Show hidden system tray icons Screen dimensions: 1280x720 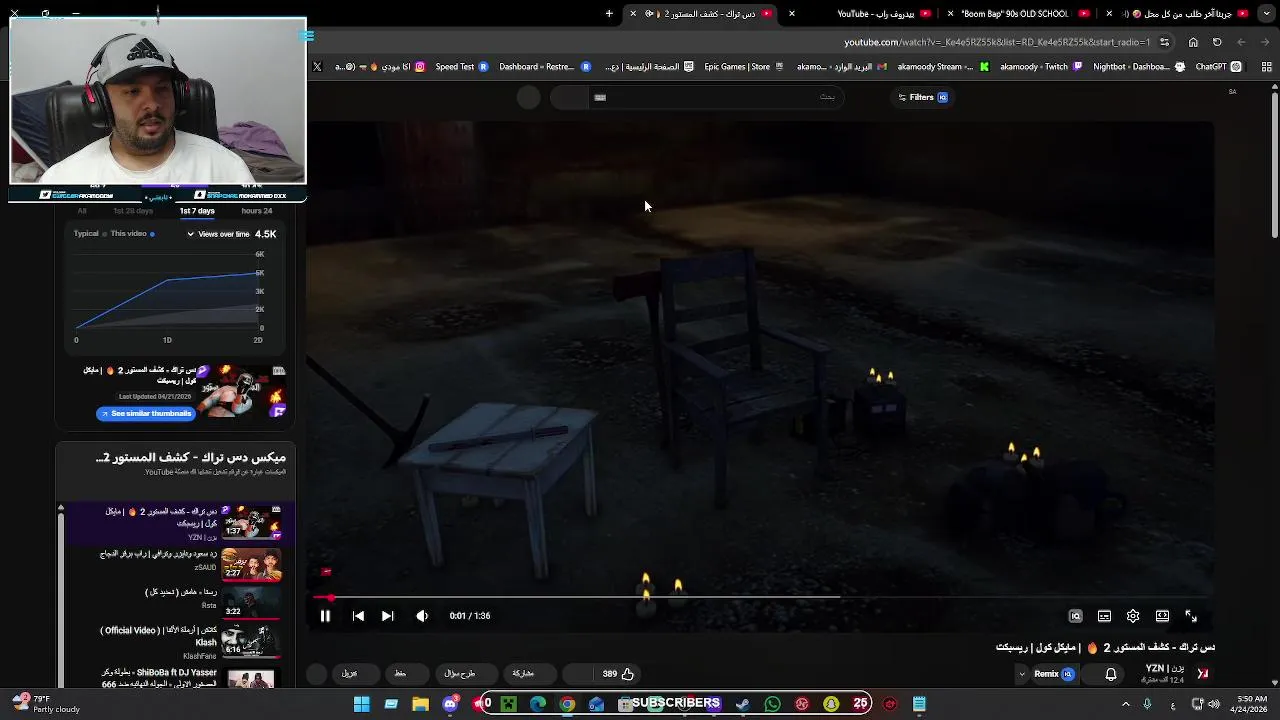pyautogui.click(x=1125, y=704)
